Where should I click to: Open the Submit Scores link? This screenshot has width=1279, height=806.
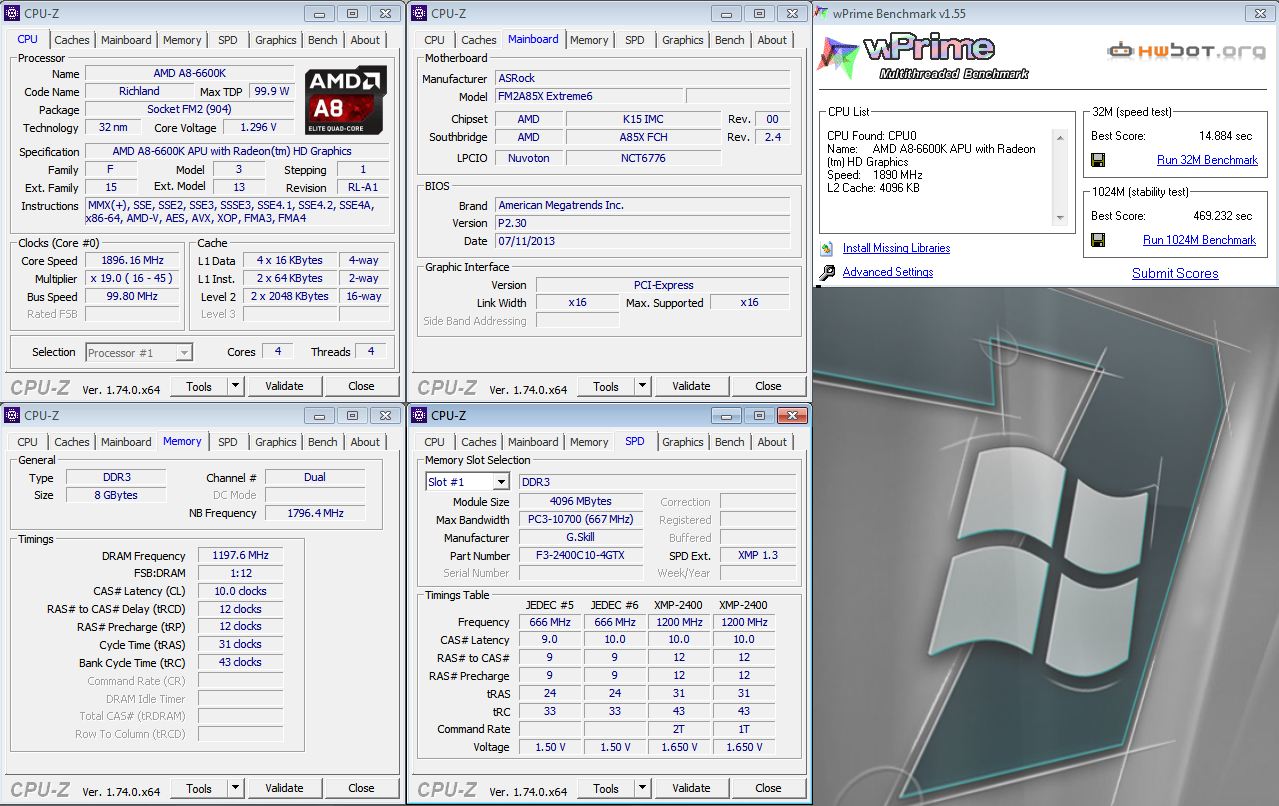click(x=1175, y=273)
